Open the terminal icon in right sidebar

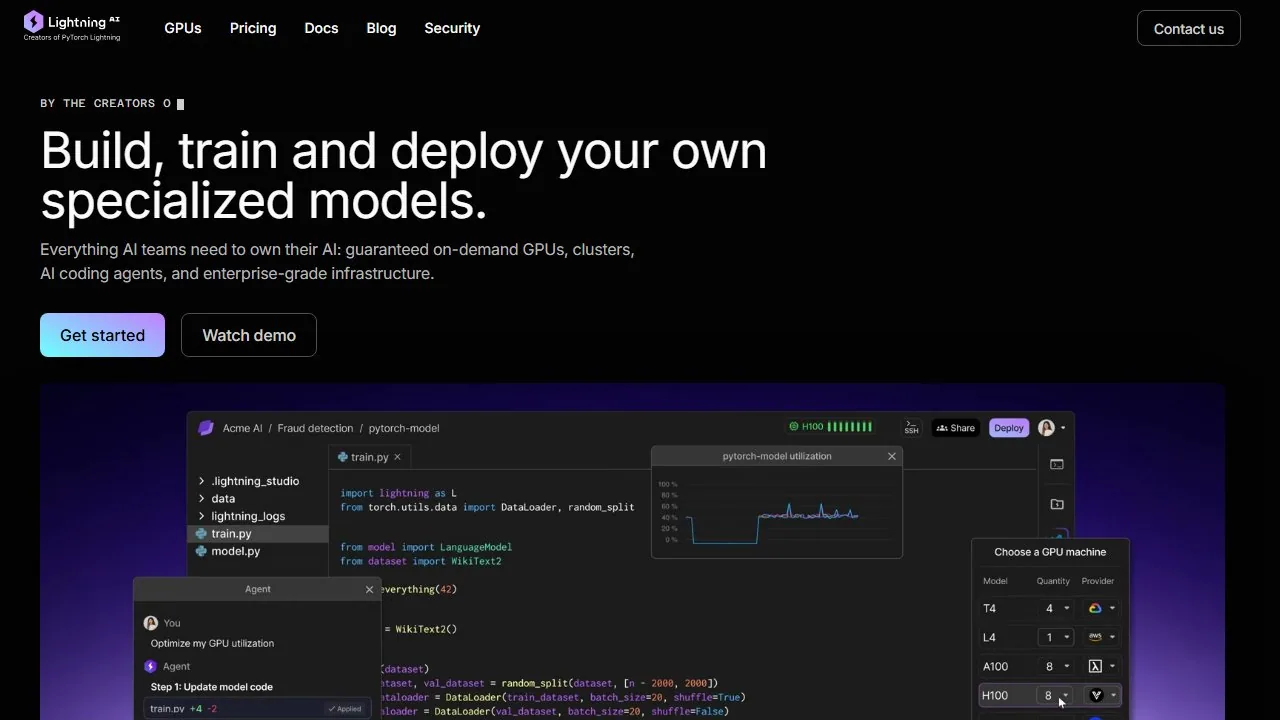[x=1056, y=464]
